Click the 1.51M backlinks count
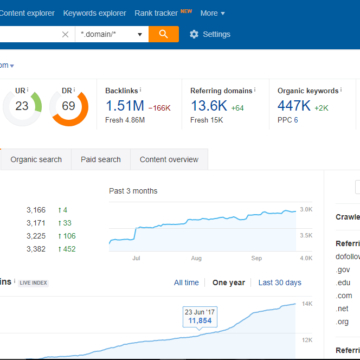360x360 pixels. pos(125,106)
